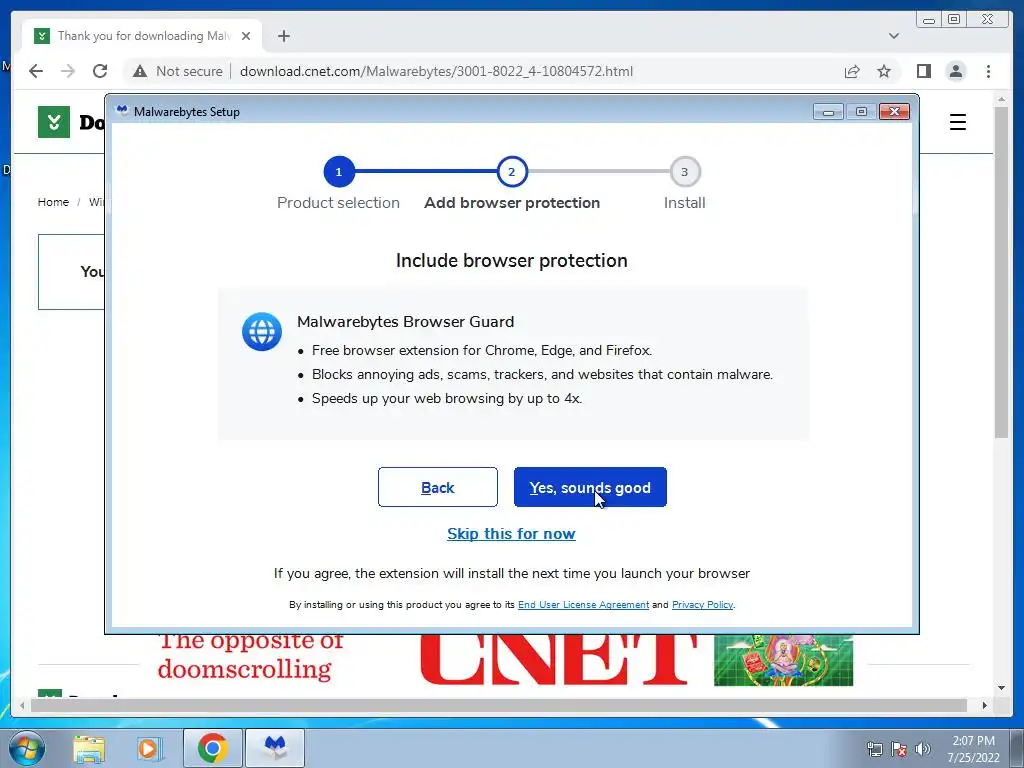
Task: Open the Windows Start menu
Action: pyautogui.click(x=25, y=748)
